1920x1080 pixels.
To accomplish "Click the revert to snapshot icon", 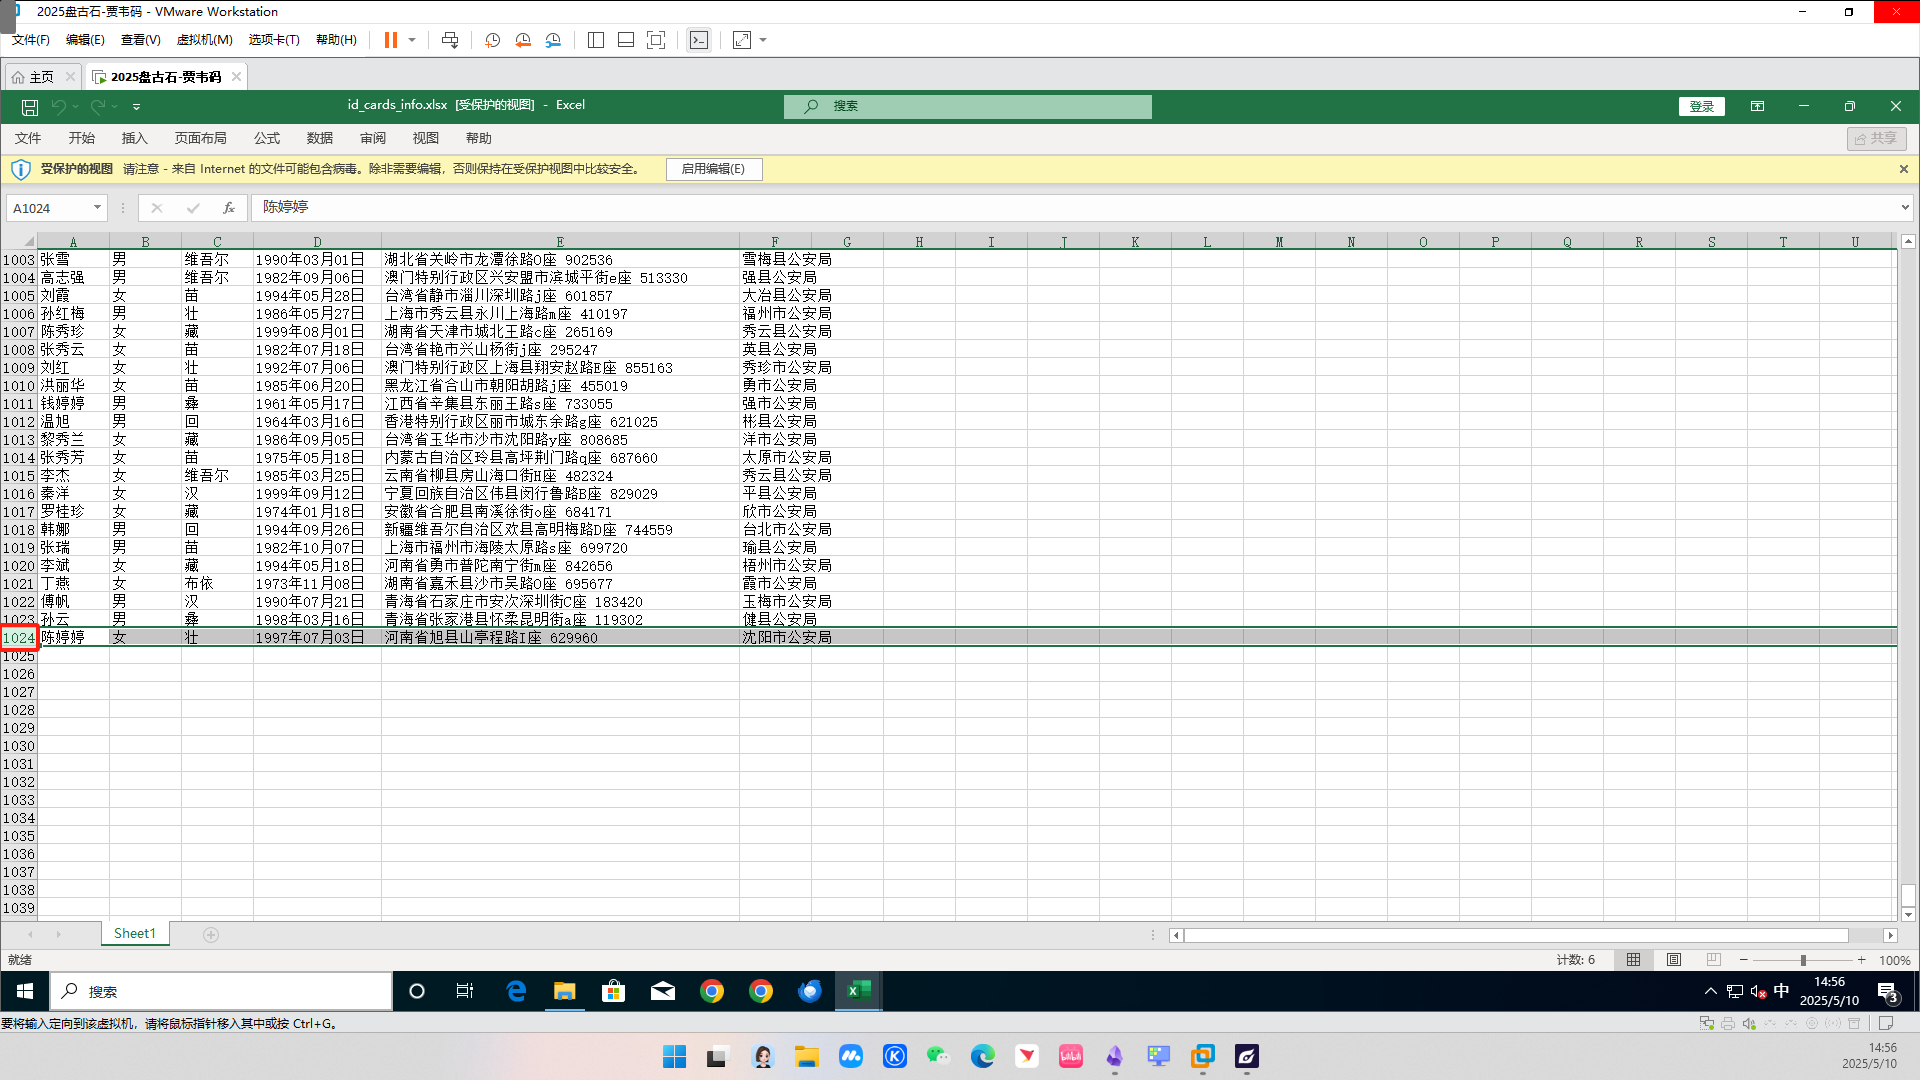I will (523, 40).
